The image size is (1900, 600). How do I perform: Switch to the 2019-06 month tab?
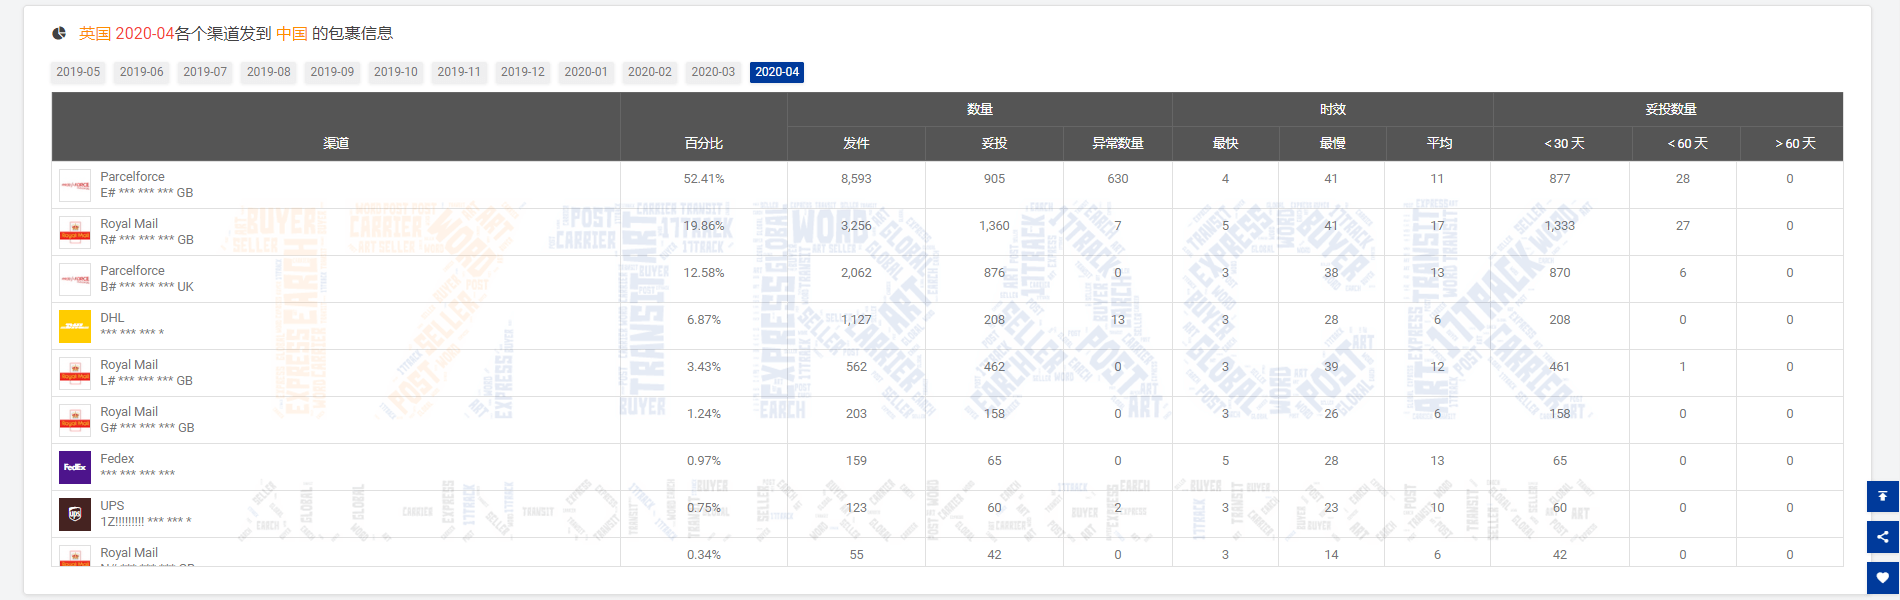click(141, 72)
